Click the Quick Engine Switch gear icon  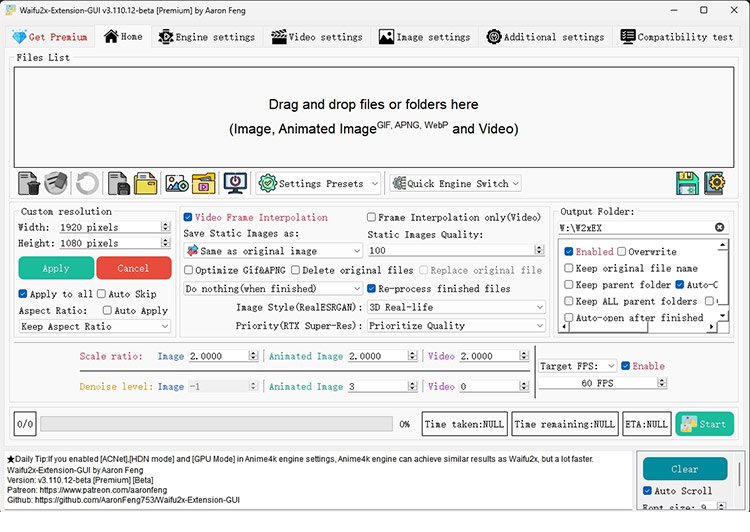tap(399, 183)
